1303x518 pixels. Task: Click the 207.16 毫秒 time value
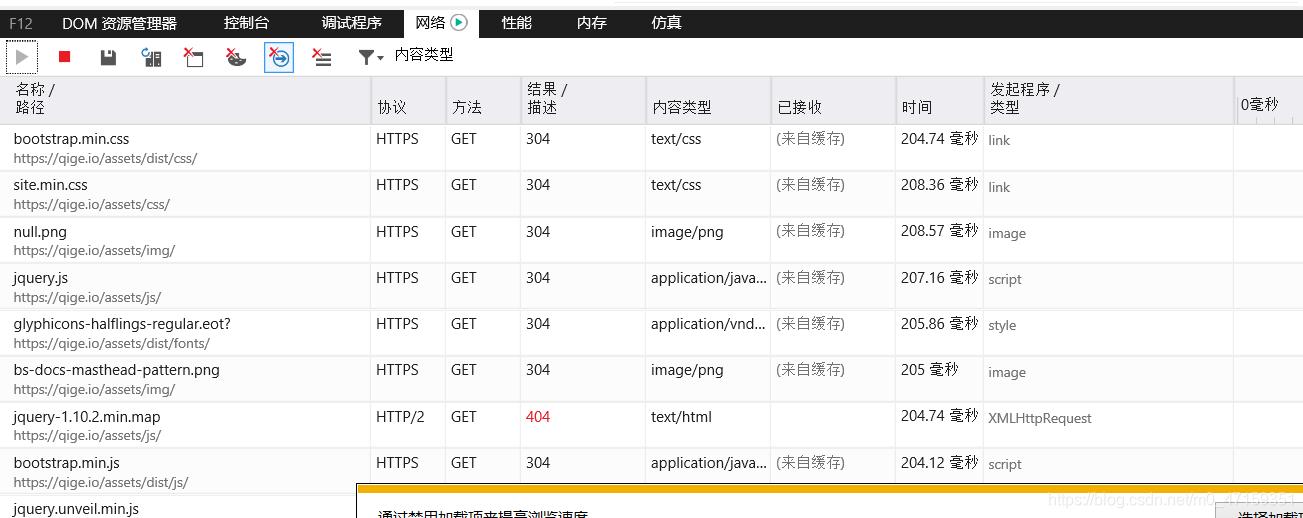point(939,277)
